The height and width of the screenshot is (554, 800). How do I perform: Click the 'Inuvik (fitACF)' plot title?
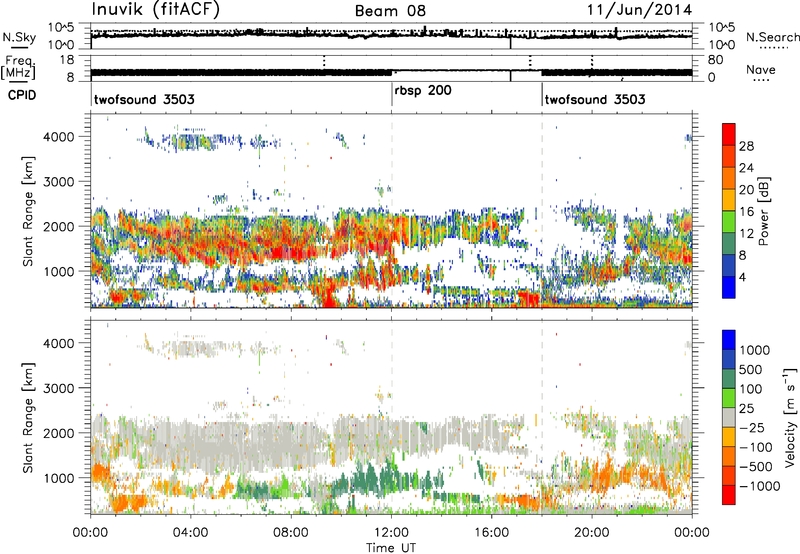(x=156, y=9)
